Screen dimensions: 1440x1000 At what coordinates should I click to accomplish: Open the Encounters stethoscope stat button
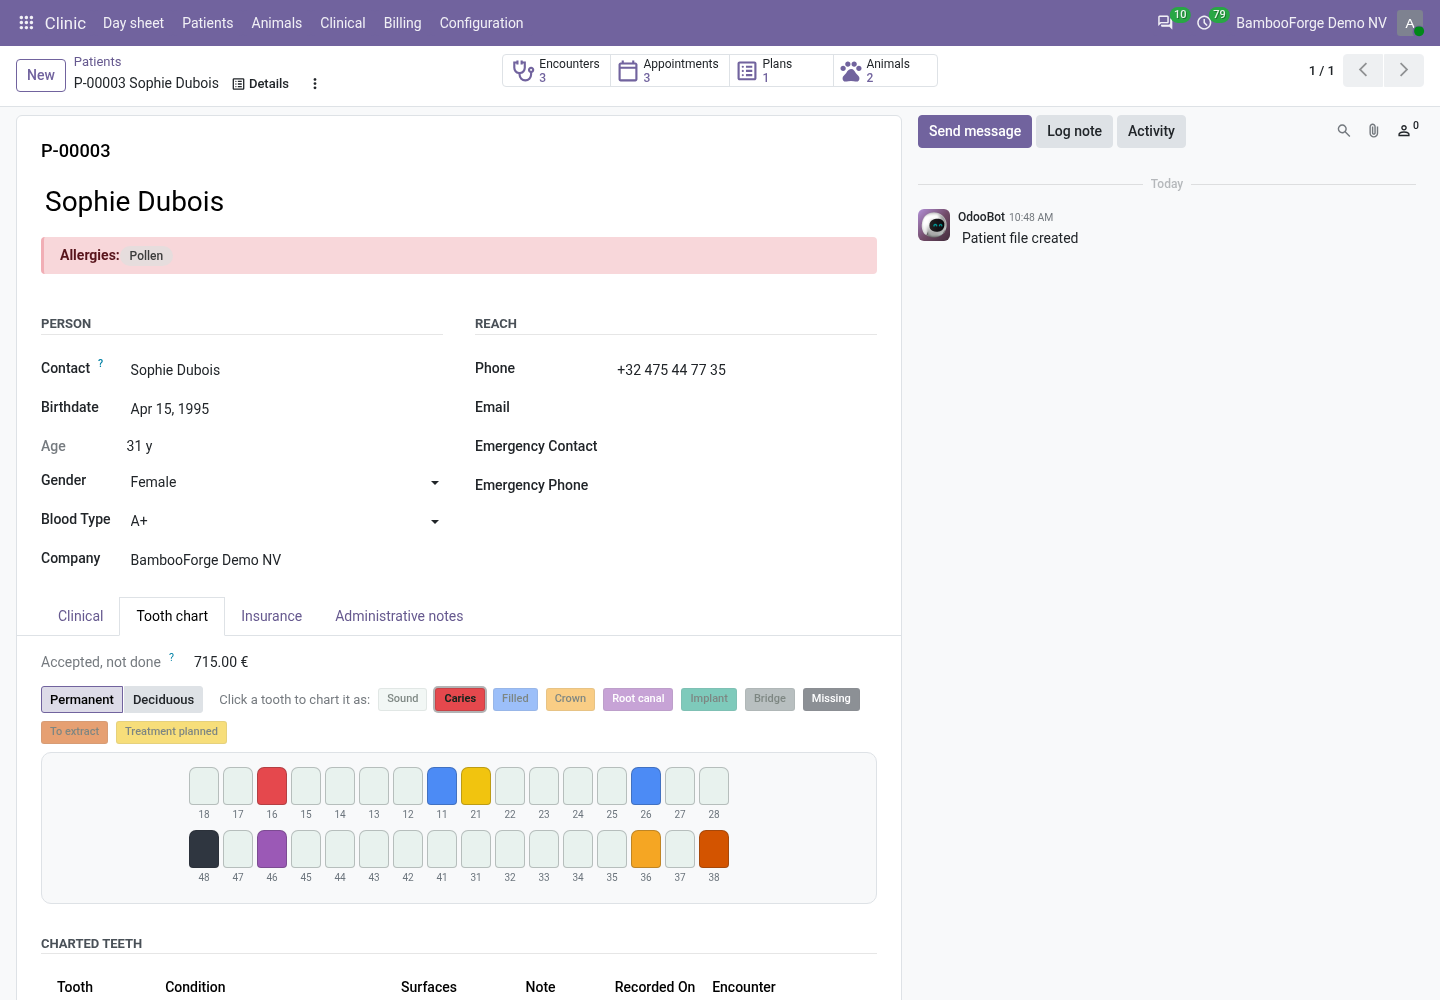click(x=556, y=71)
